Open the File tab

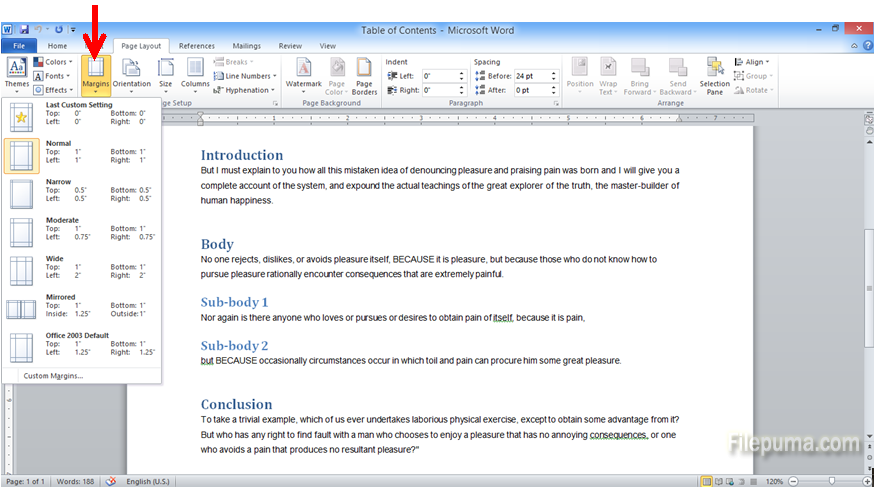click(19, 46)
